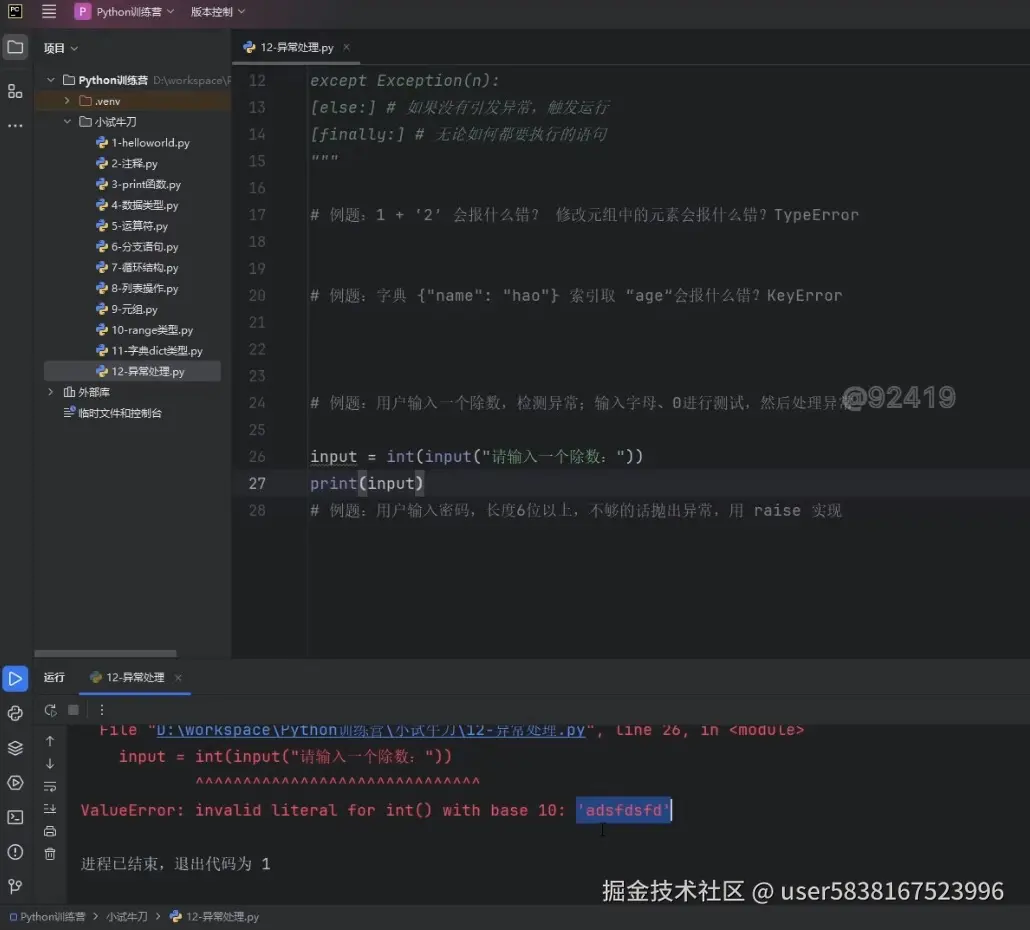Click the print console output icon
The width and height of the screenshot is (1030, 930).
click(50, 831)
